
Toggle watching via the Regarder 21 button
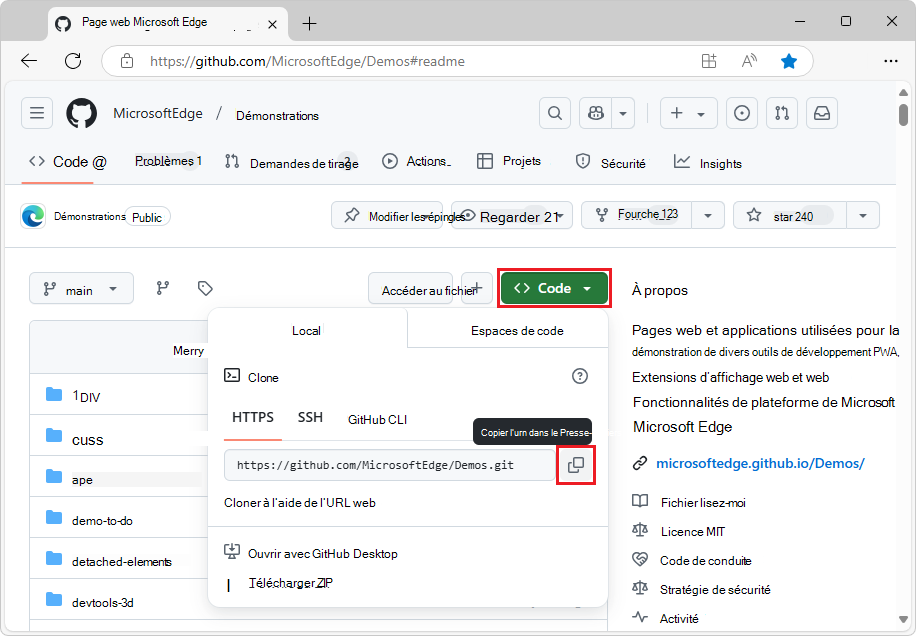click(x=511, y=215)
